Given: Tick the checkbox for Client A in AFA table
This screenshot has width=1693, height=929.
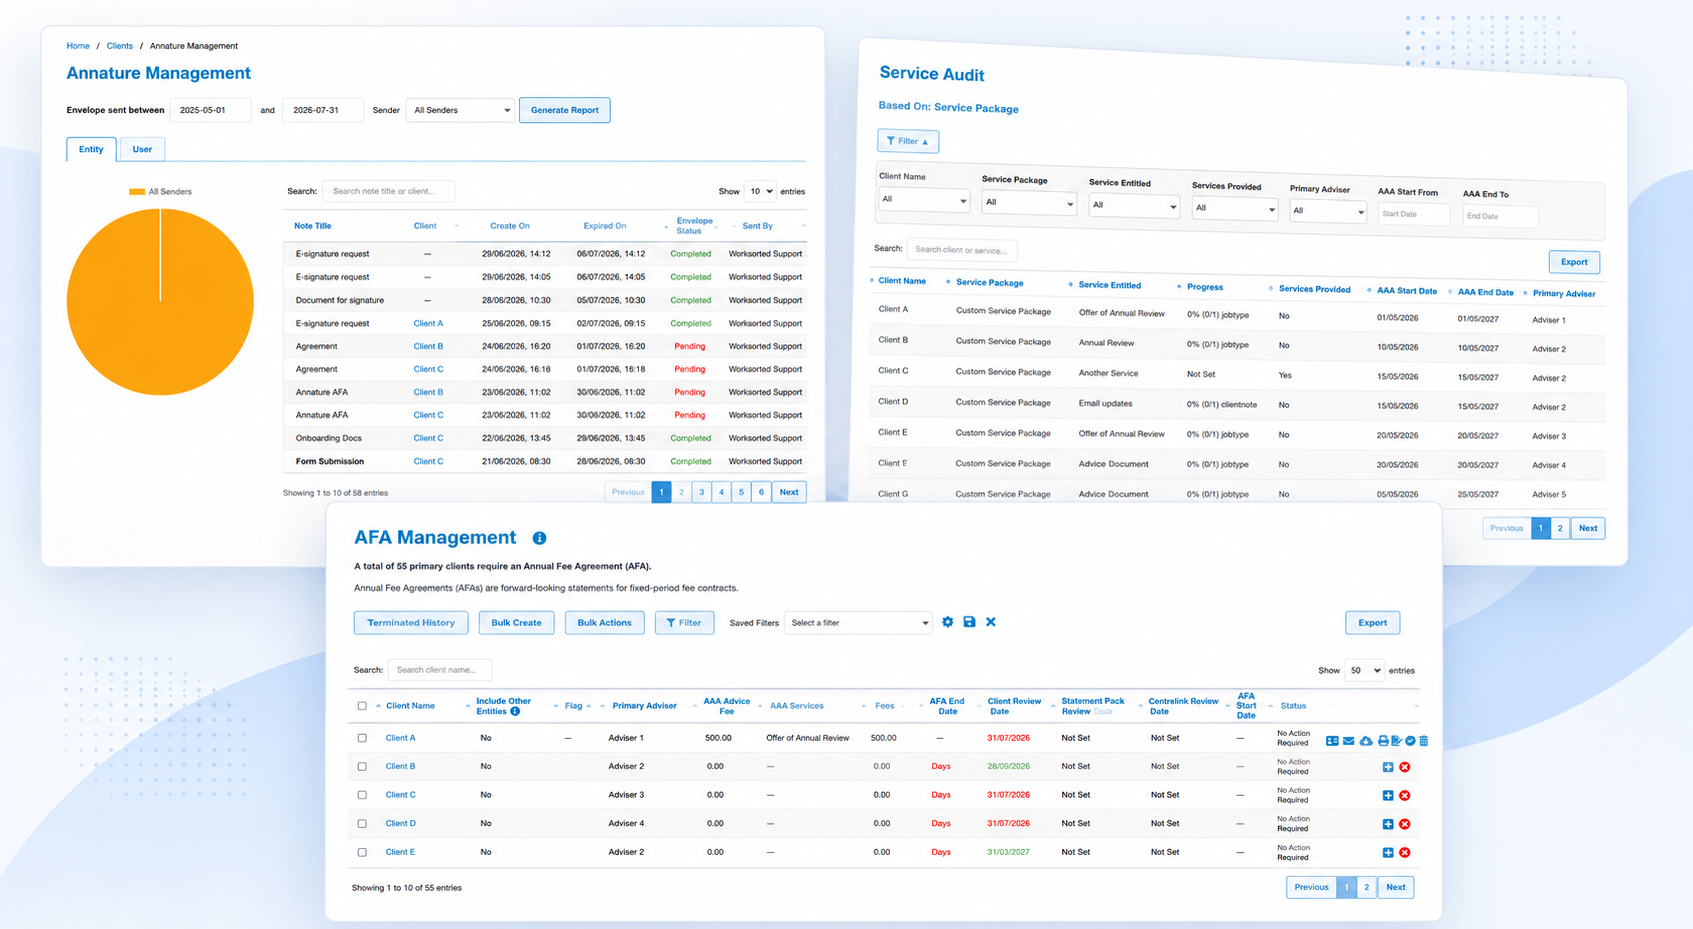Looking at the screenshot, I should coord(362,738).
